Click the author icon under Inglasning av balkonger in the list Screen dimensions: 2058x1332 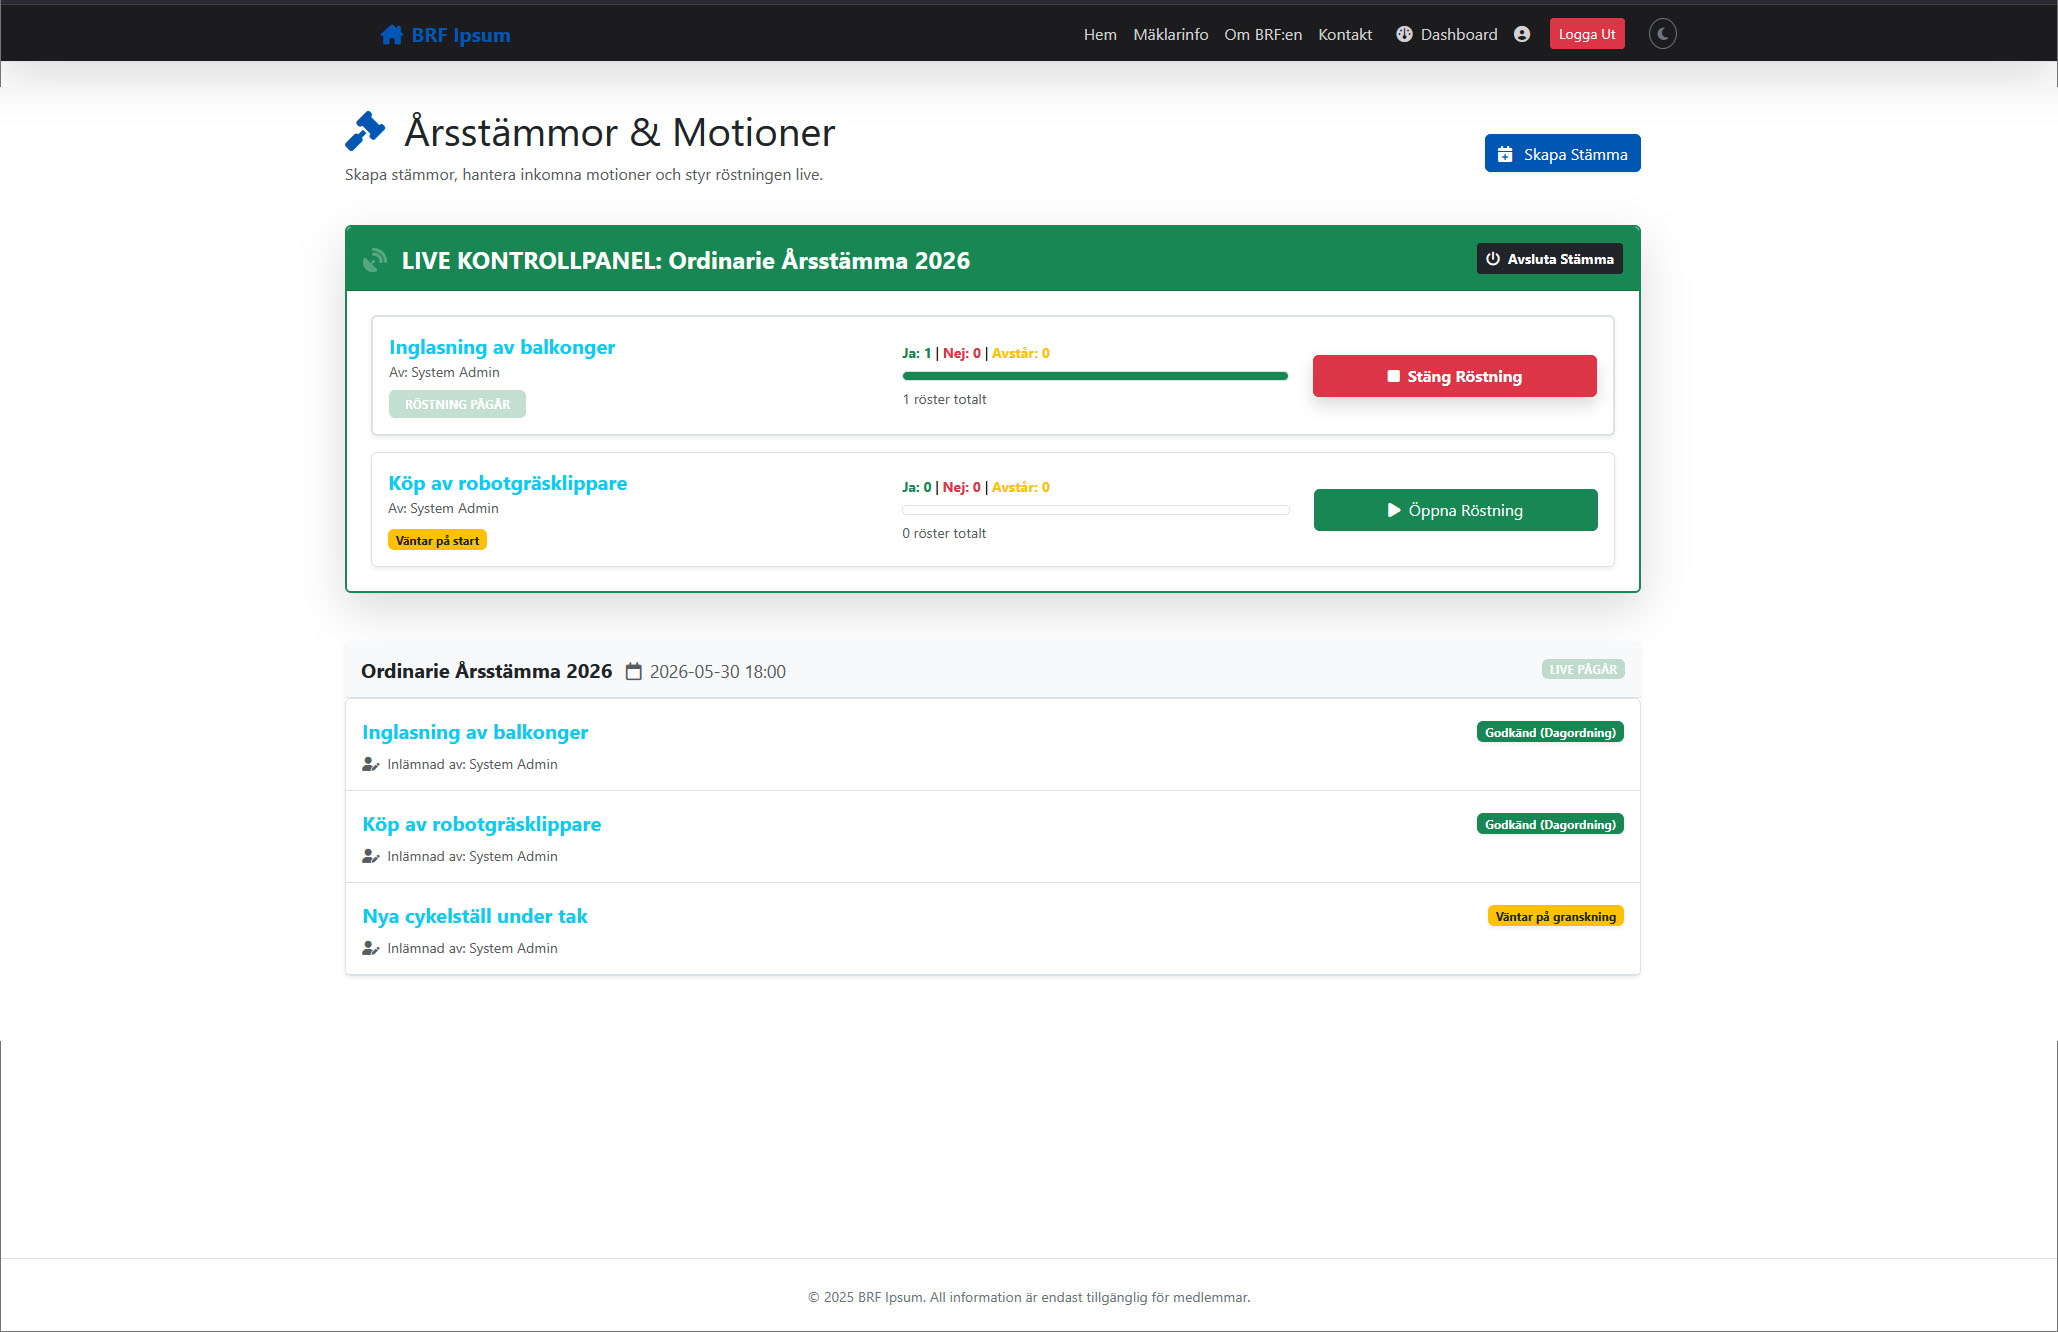click(370, 764)
